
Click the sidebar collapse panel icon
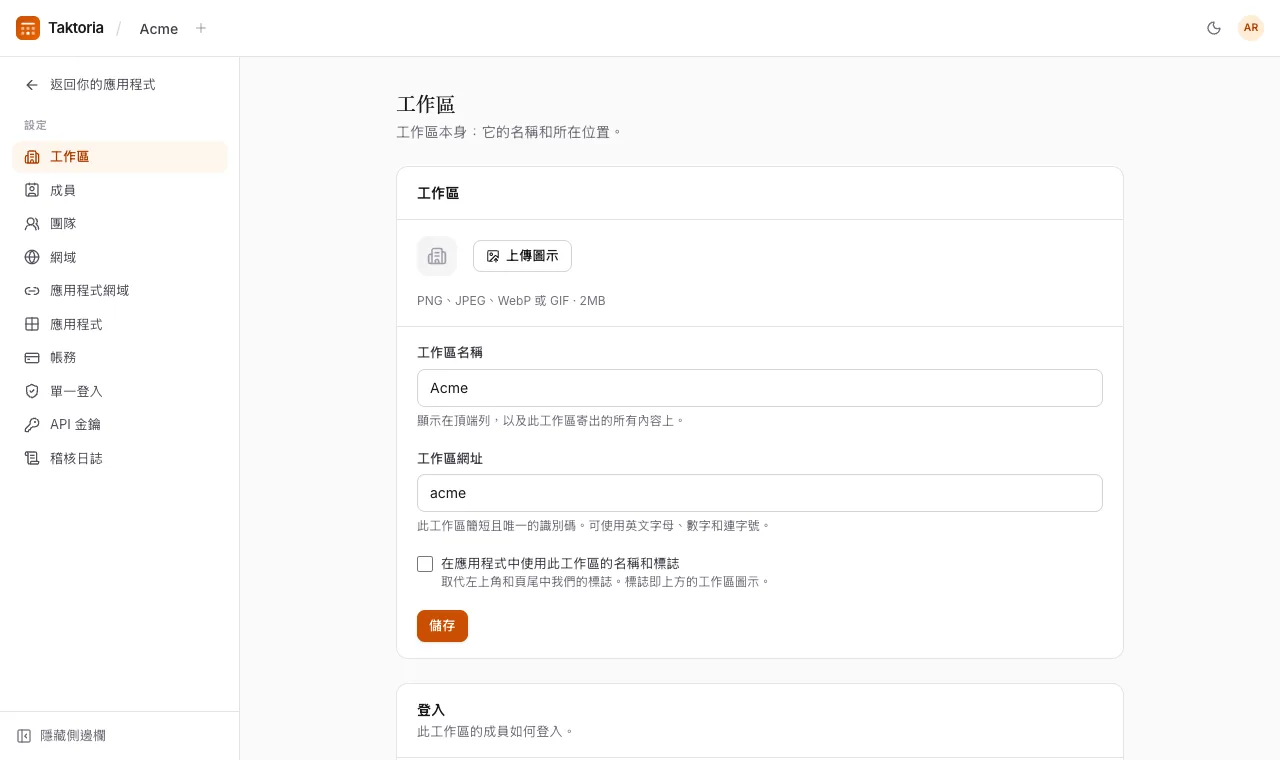(24, 736)
